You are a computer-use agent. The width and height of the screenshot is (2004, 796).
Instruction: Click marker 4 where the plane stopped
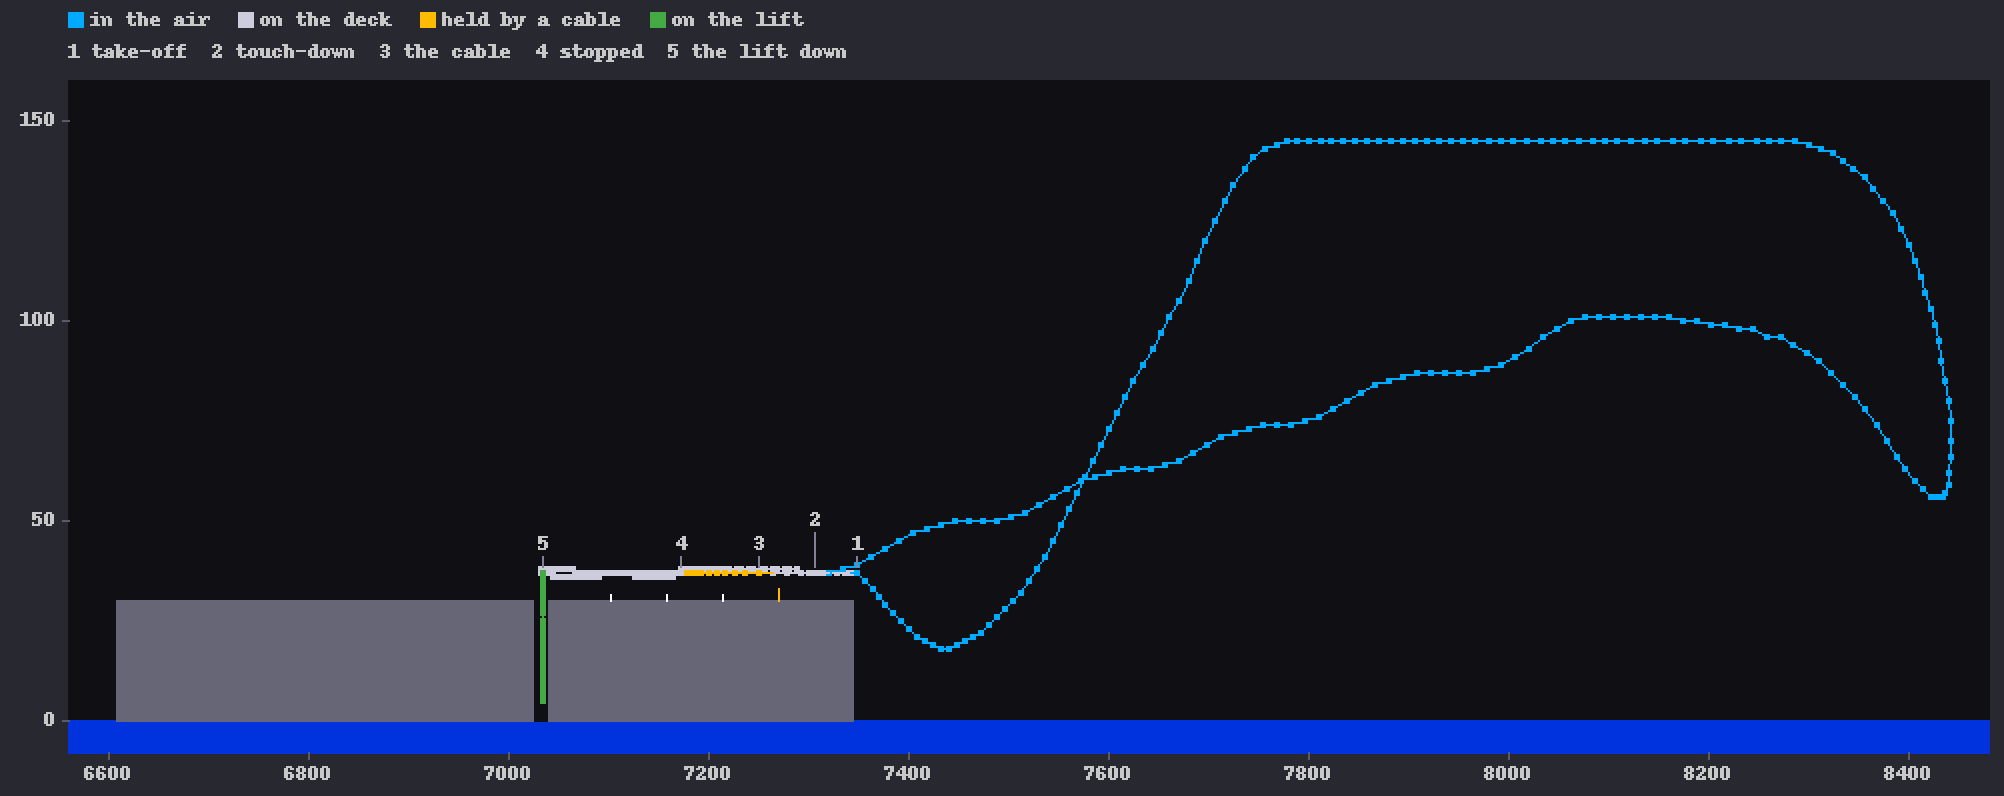[x=682, y=544]
